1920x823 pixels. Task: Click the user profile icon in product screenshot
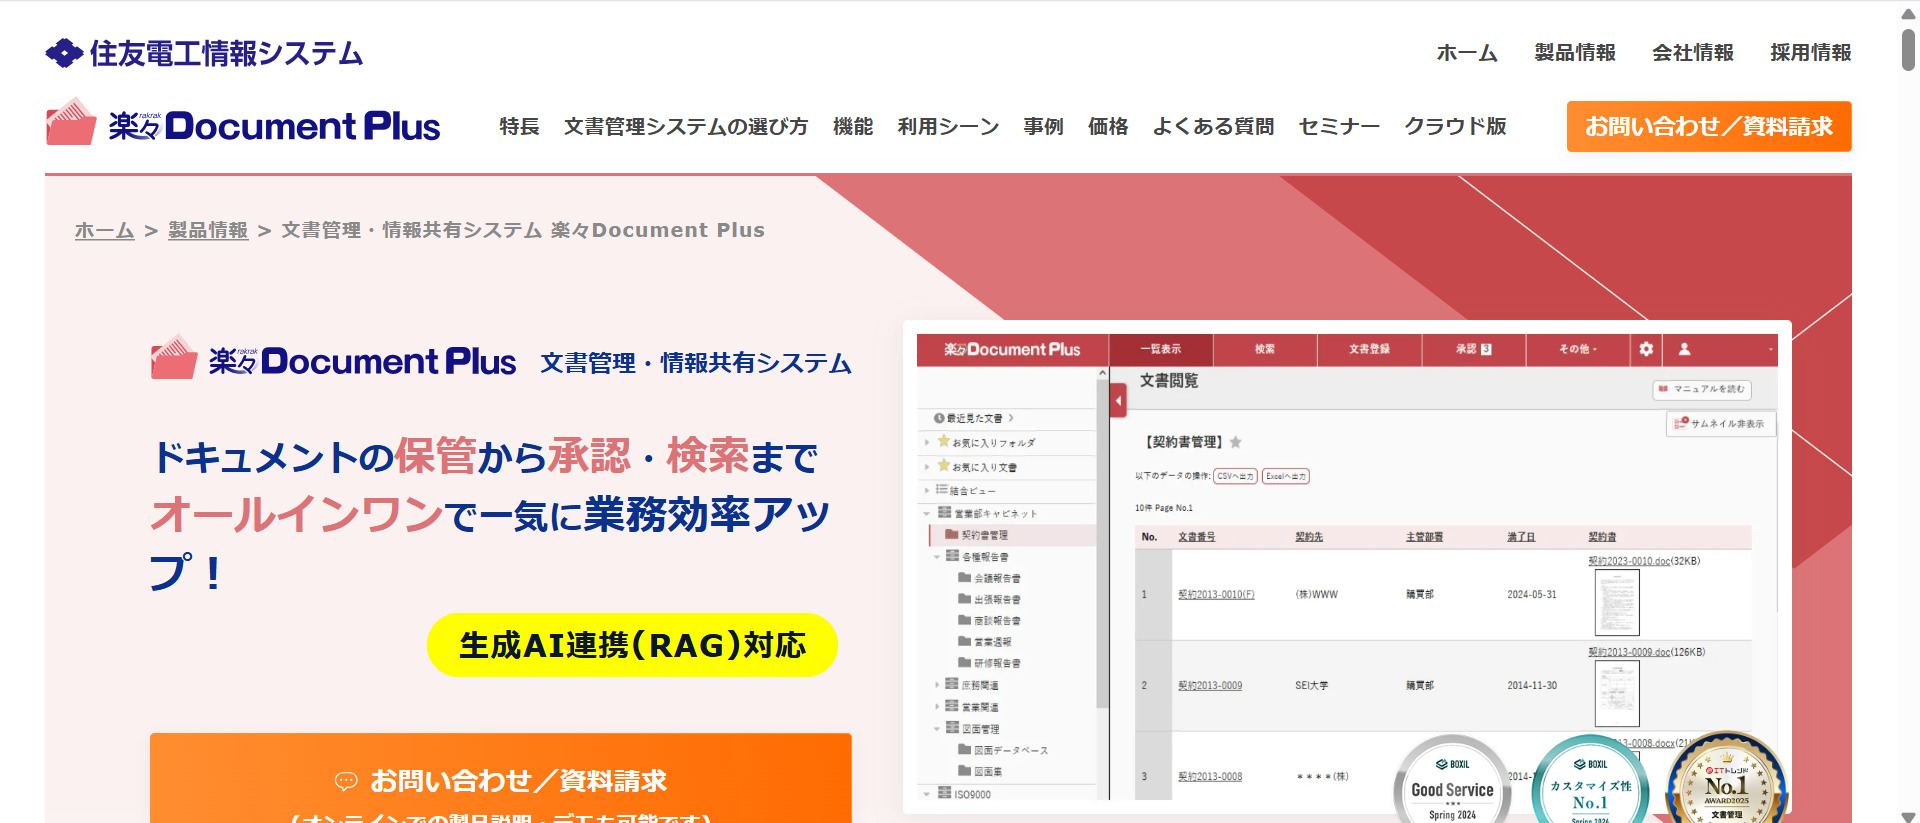point(1684,349)
